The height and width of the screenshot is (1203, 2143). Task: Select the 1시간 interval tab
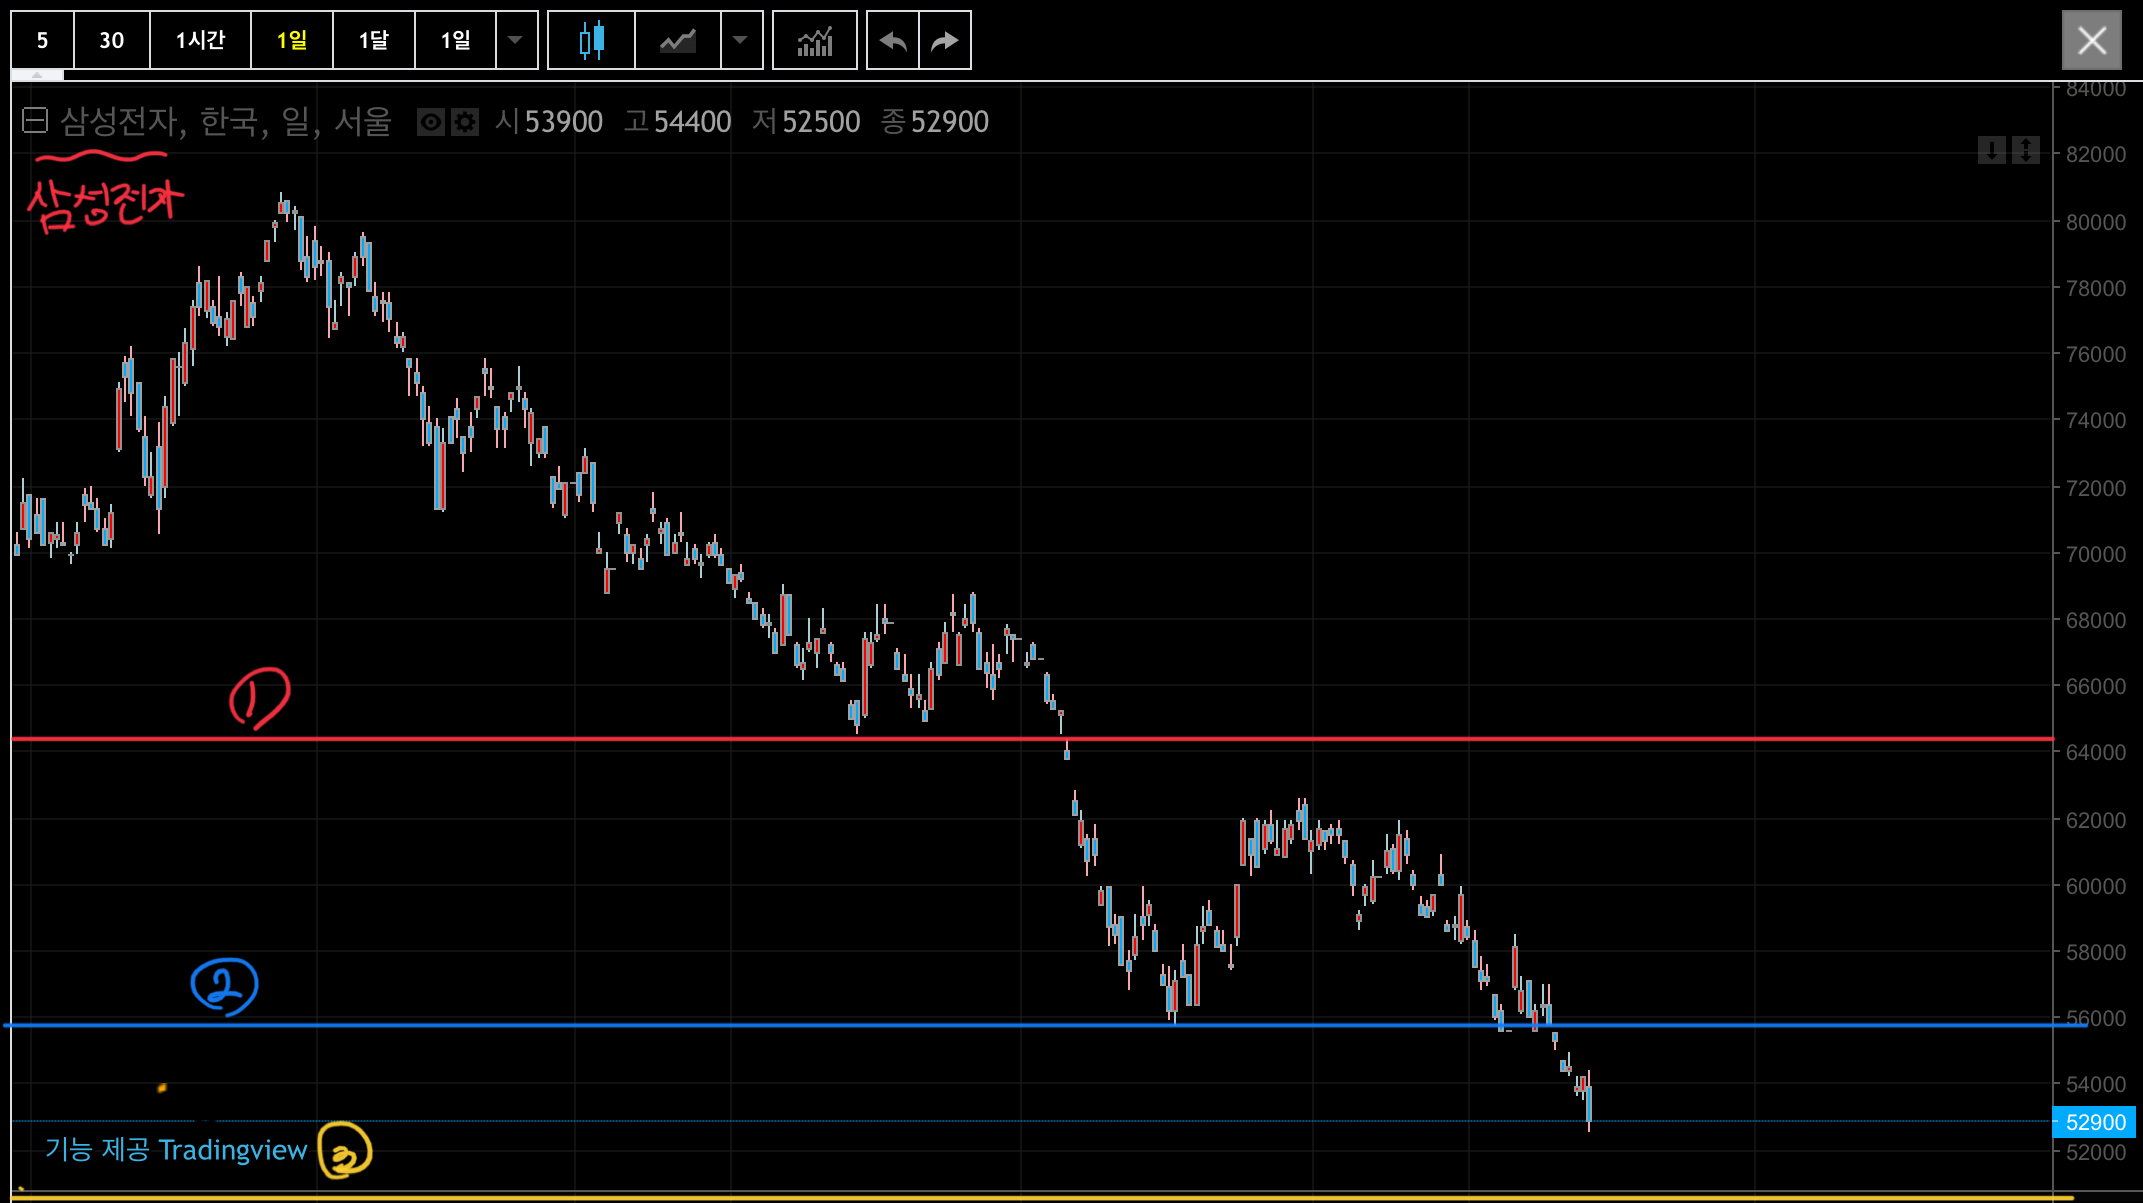click(x=200, y=40)
